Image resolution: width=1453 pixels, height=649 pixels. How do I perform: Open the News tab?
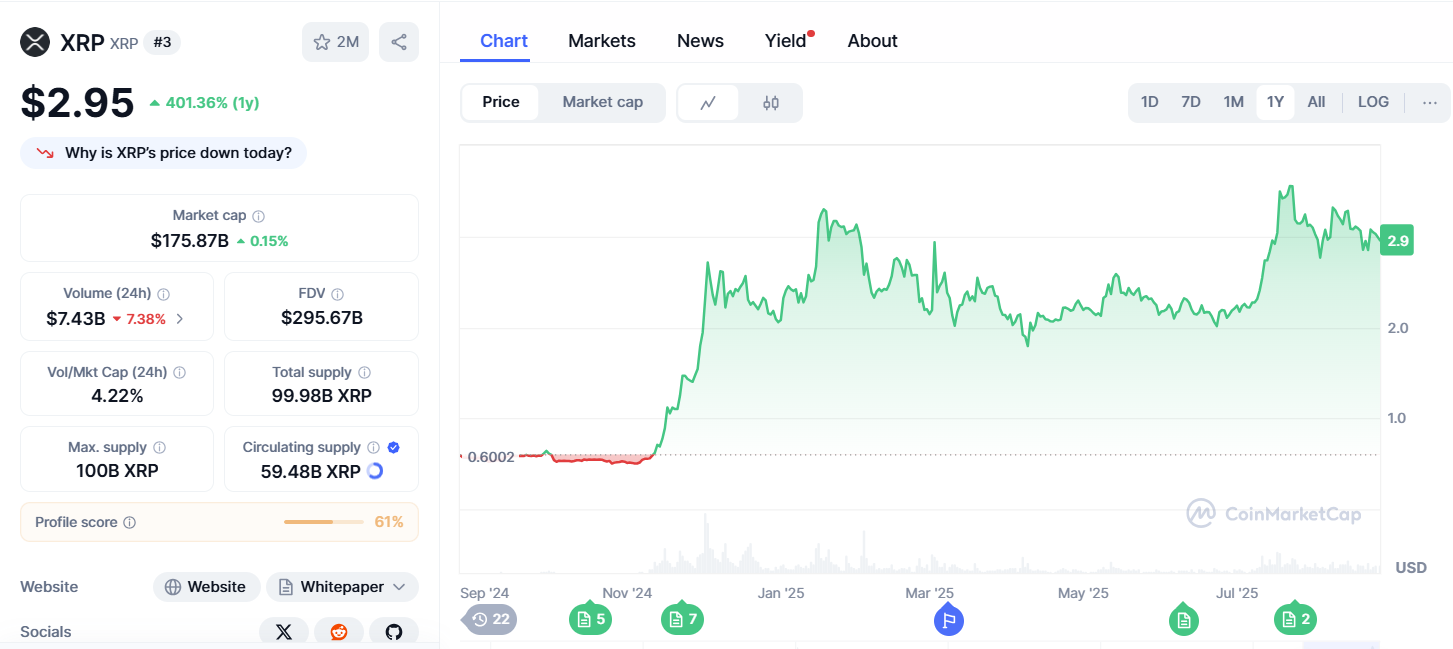[699, 40]
